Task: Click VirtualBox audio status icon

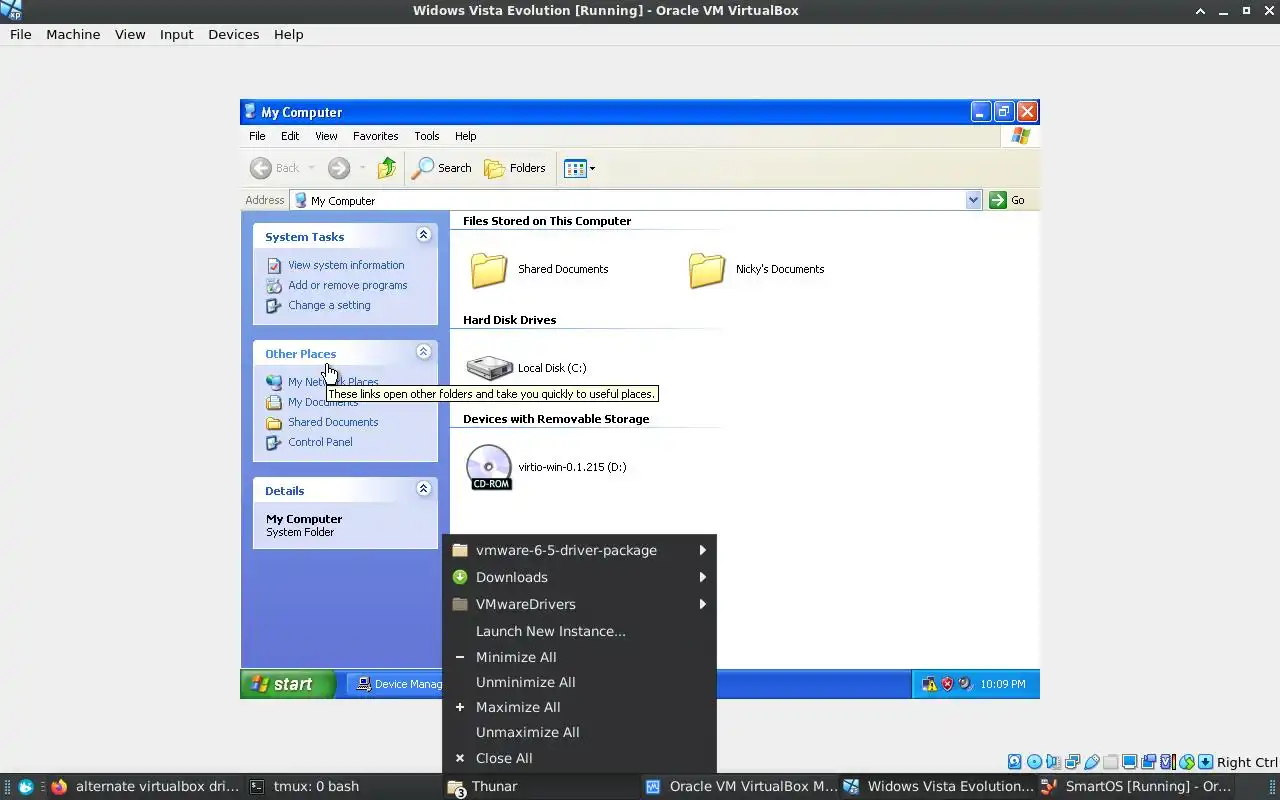Action: [1053, 762]
